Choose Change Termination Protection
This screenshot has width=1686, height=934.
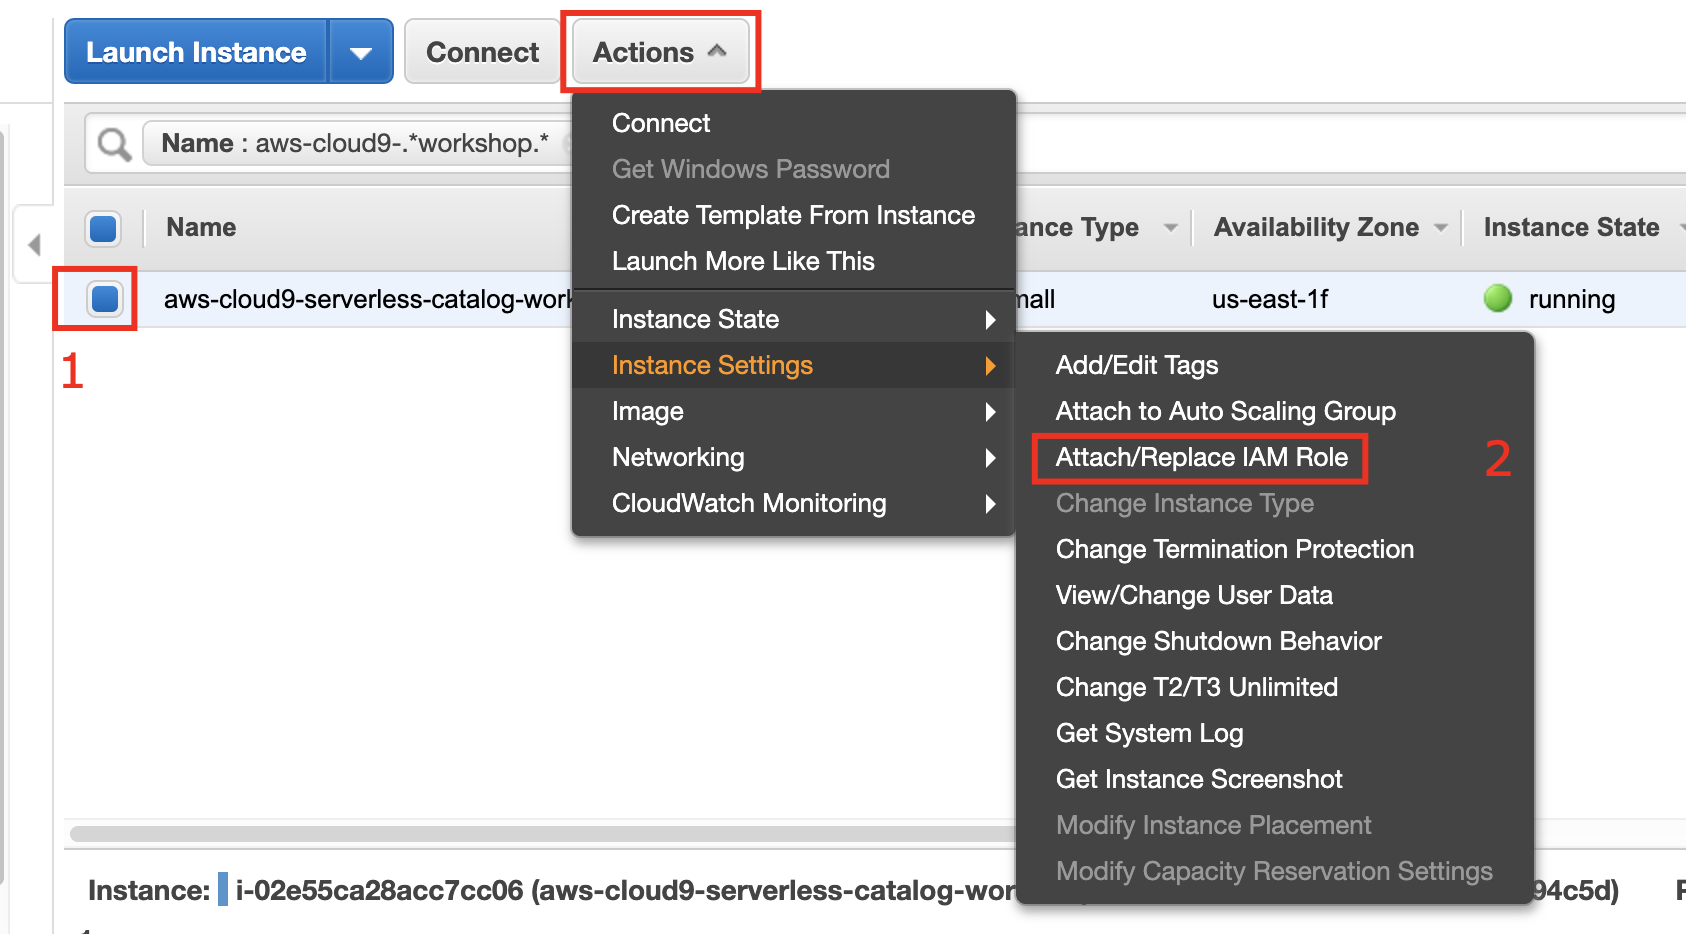pos(1234,549)
